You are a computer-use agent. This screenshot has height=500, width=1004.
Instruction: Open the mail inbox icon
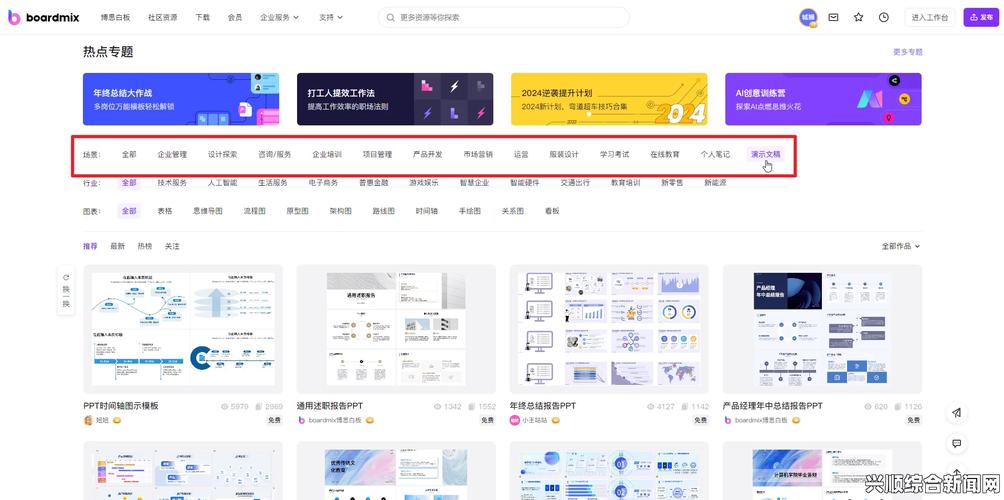pos(833,17)
